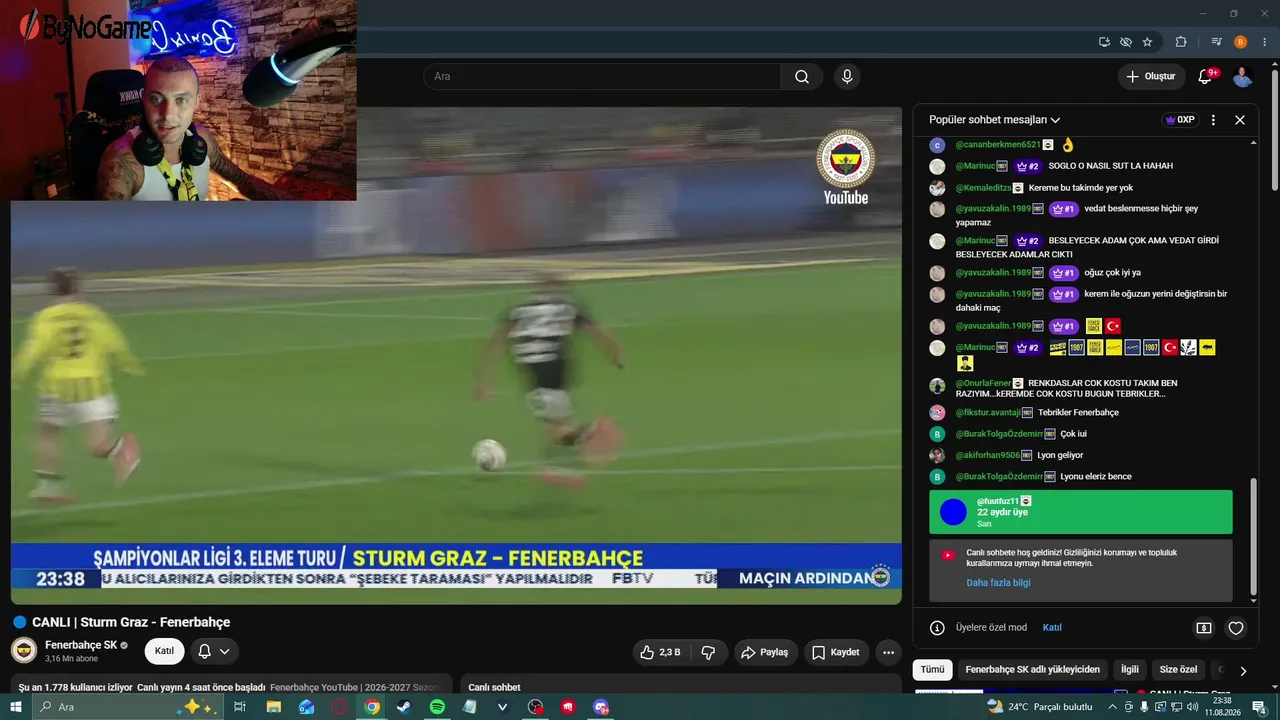Open the YouTube account avatar menu
This screenshot has height=720, width=1280.
pos(1243,77)
